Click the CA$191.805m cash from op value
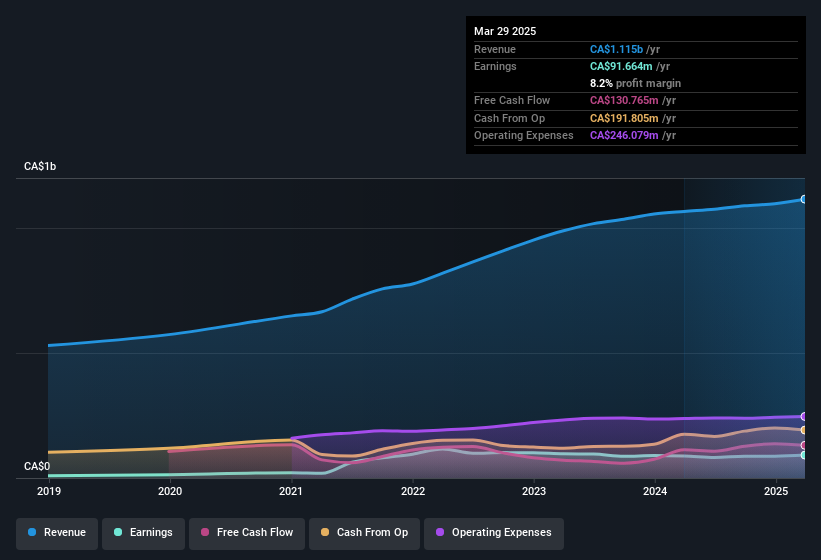 click(624, 118)
